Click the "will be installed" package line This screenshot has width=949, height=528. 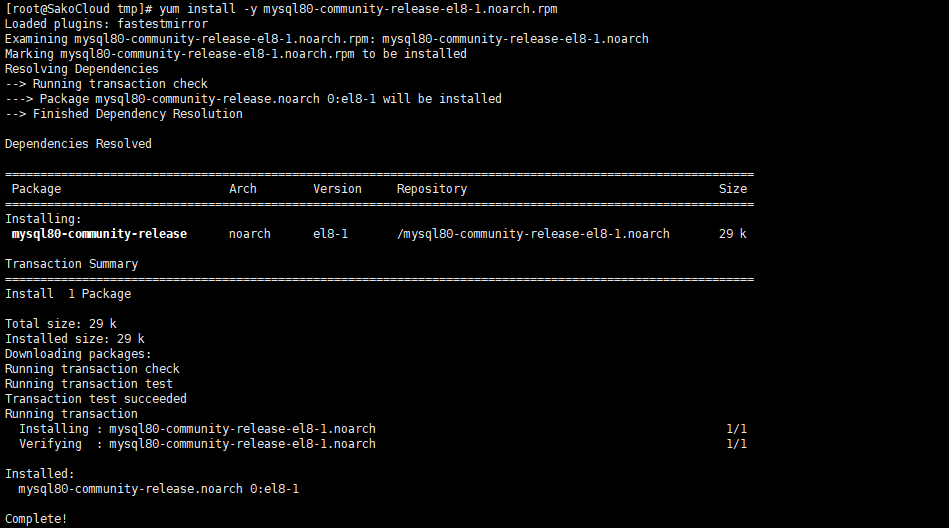pyautogui.click(x=254, y=99)
